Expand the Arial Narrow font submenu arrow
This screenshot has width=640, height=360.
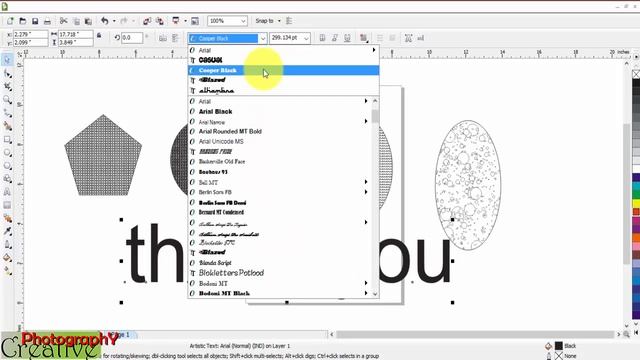pyautogui.click(x=366, y=121)
